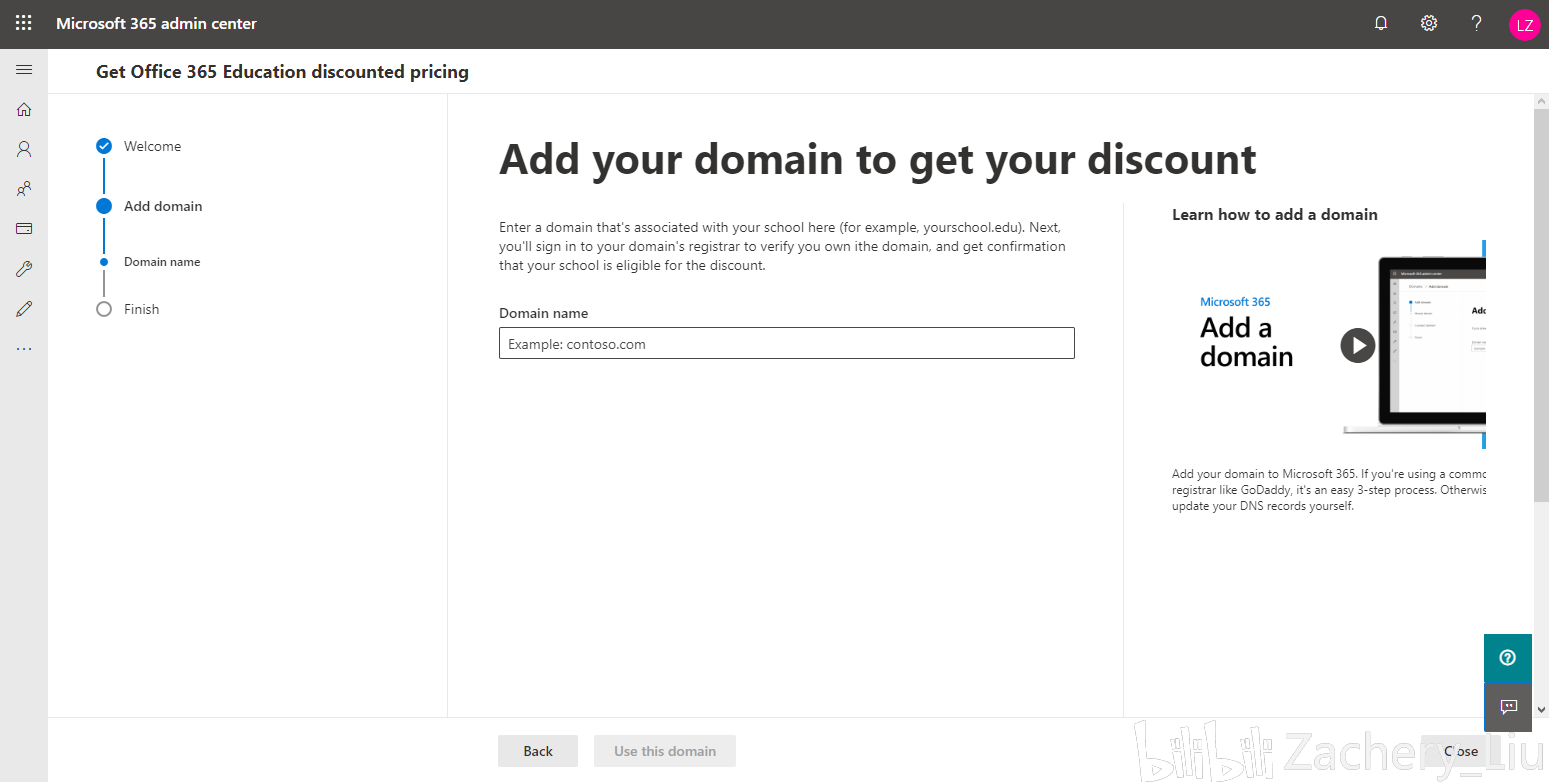Screen dimensions: 1549x782
Task: Click the vertical scrollbar thumb
Action: coord(1541,305)
